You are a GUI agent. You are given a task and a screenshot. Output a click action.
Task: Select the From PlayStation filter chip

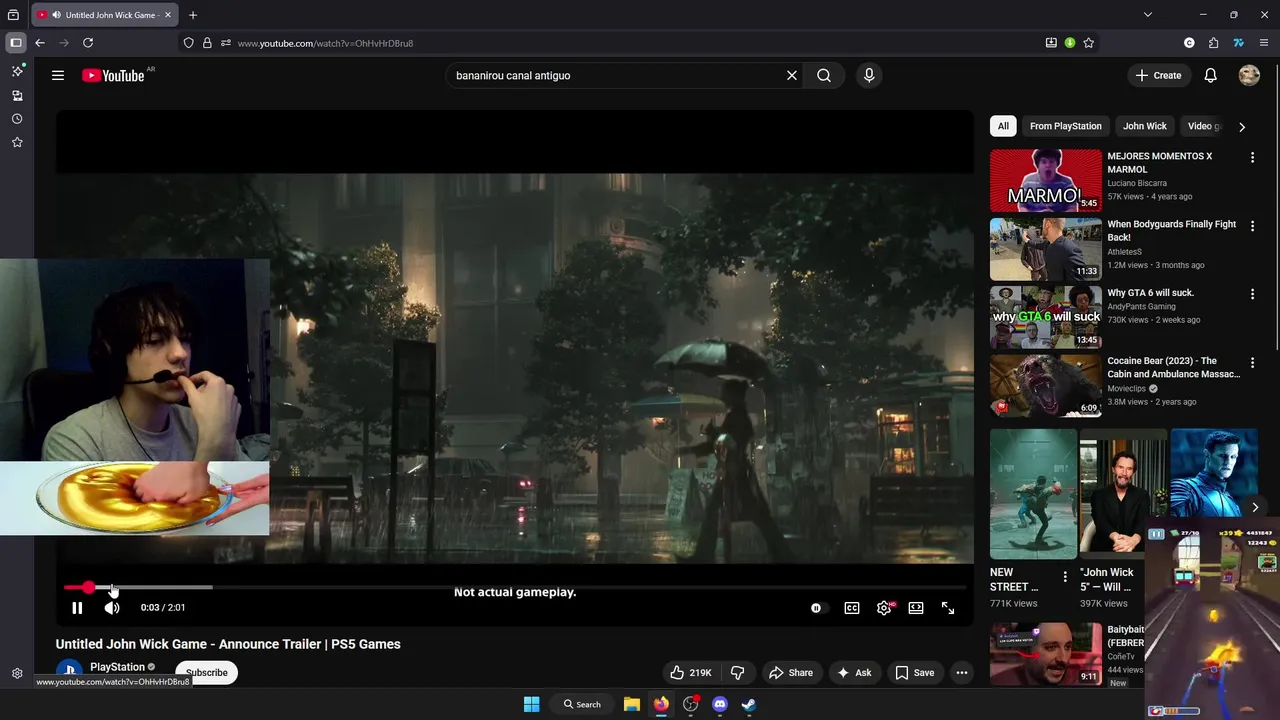(x=1066, y=126)
